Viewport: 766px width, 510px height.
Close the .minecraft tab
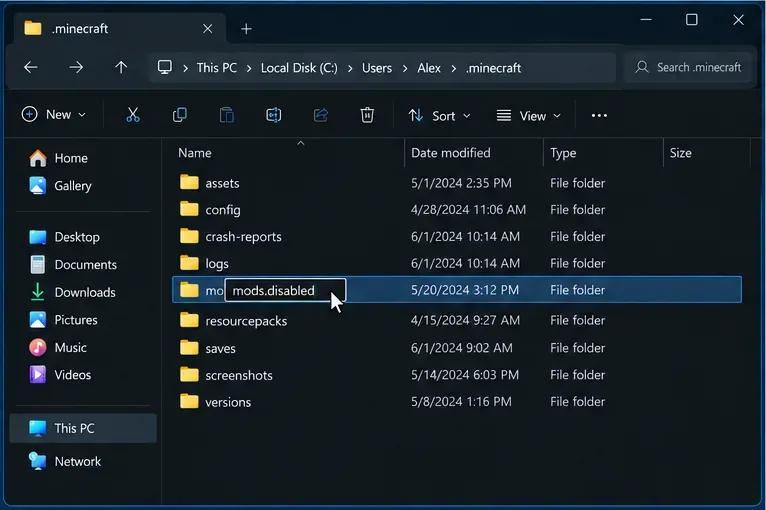pos(208,29)
